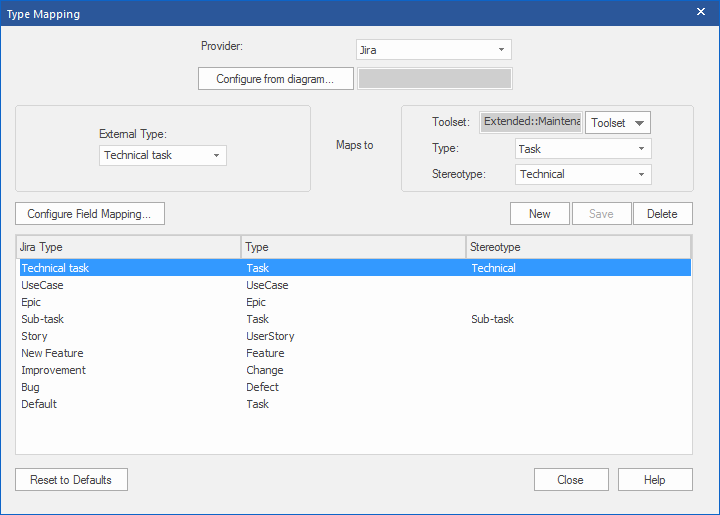
Task: Click the Help button
Action: 654,480
